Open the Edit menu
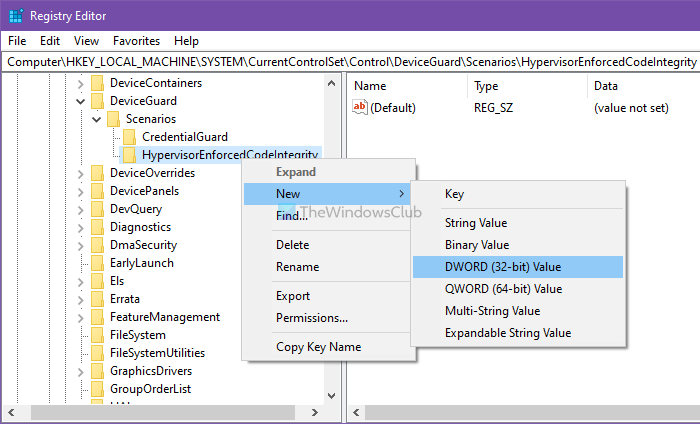The height and width of the screenshot is (424, 700). click(50, 41)
